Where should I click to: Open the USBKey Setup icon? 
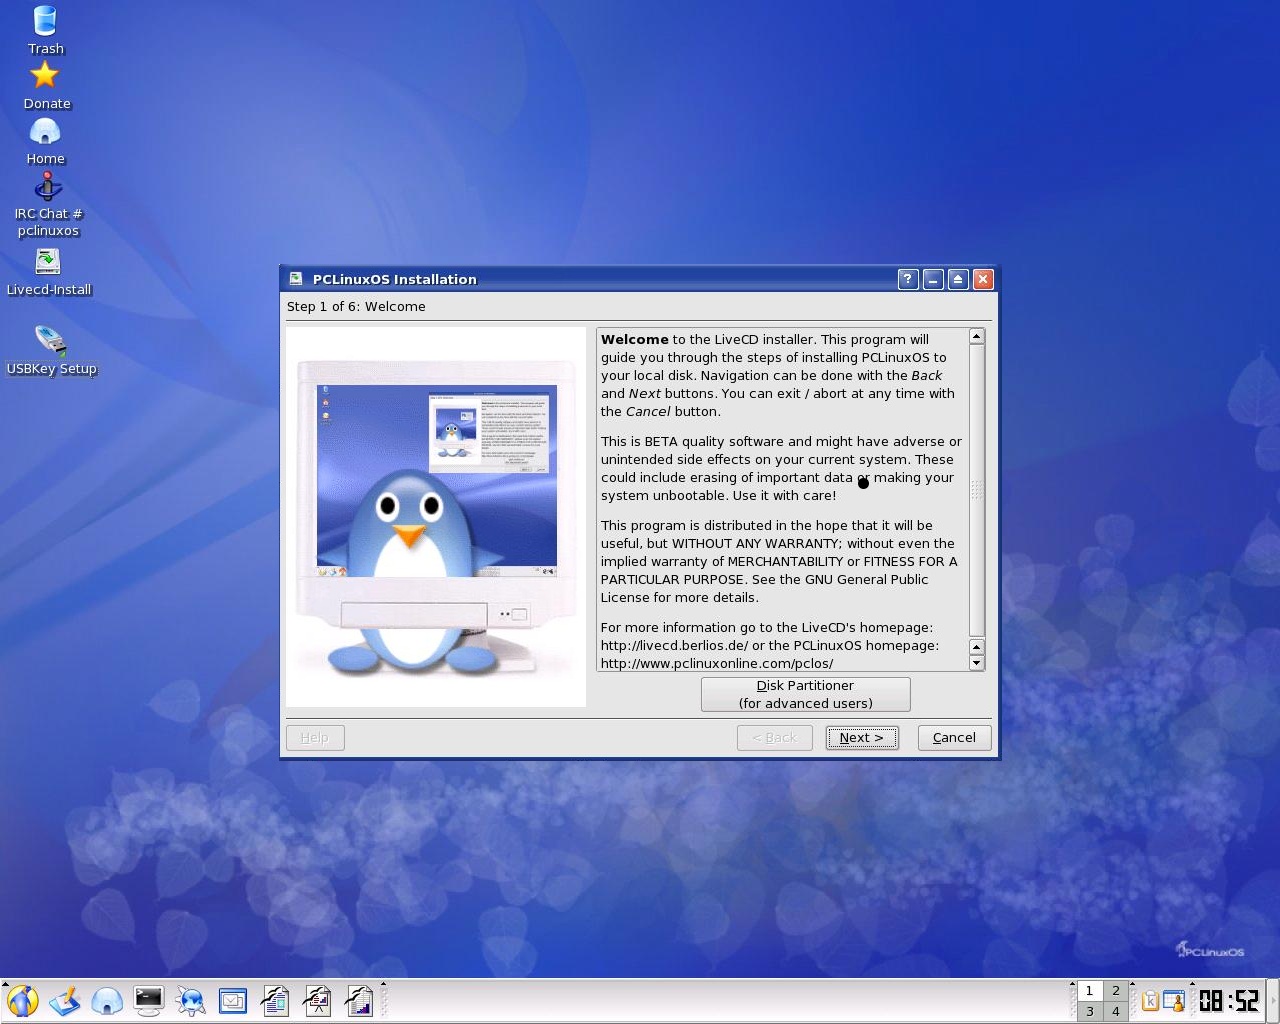point(51,350)
